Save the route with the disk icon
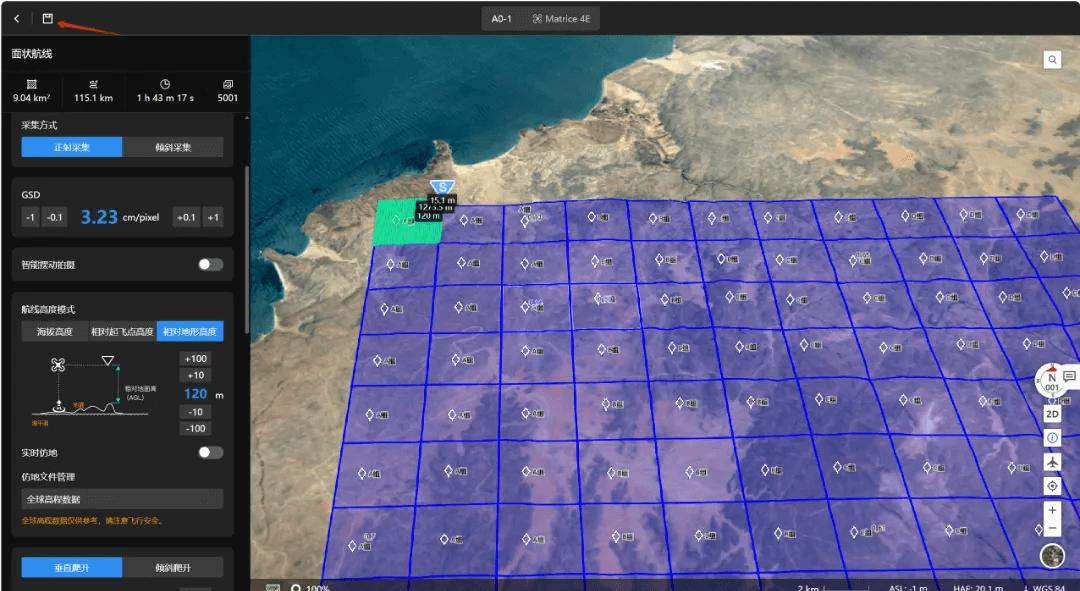The image size is (1080, 591). coord(48,19)
